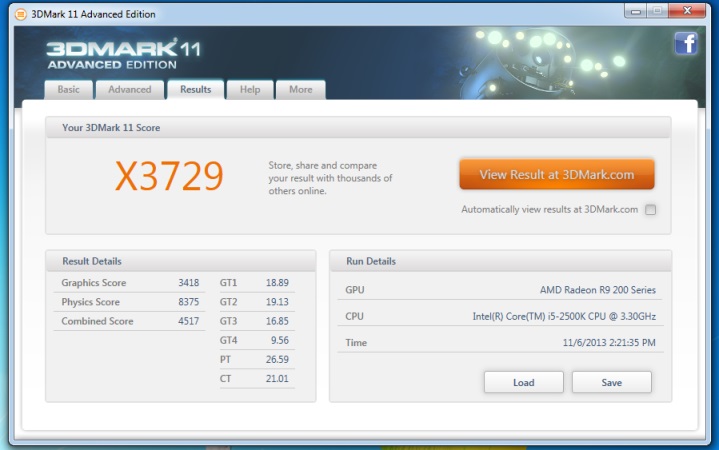
Task: Click the 3DMark app icon in title bar
Action: 20,14
